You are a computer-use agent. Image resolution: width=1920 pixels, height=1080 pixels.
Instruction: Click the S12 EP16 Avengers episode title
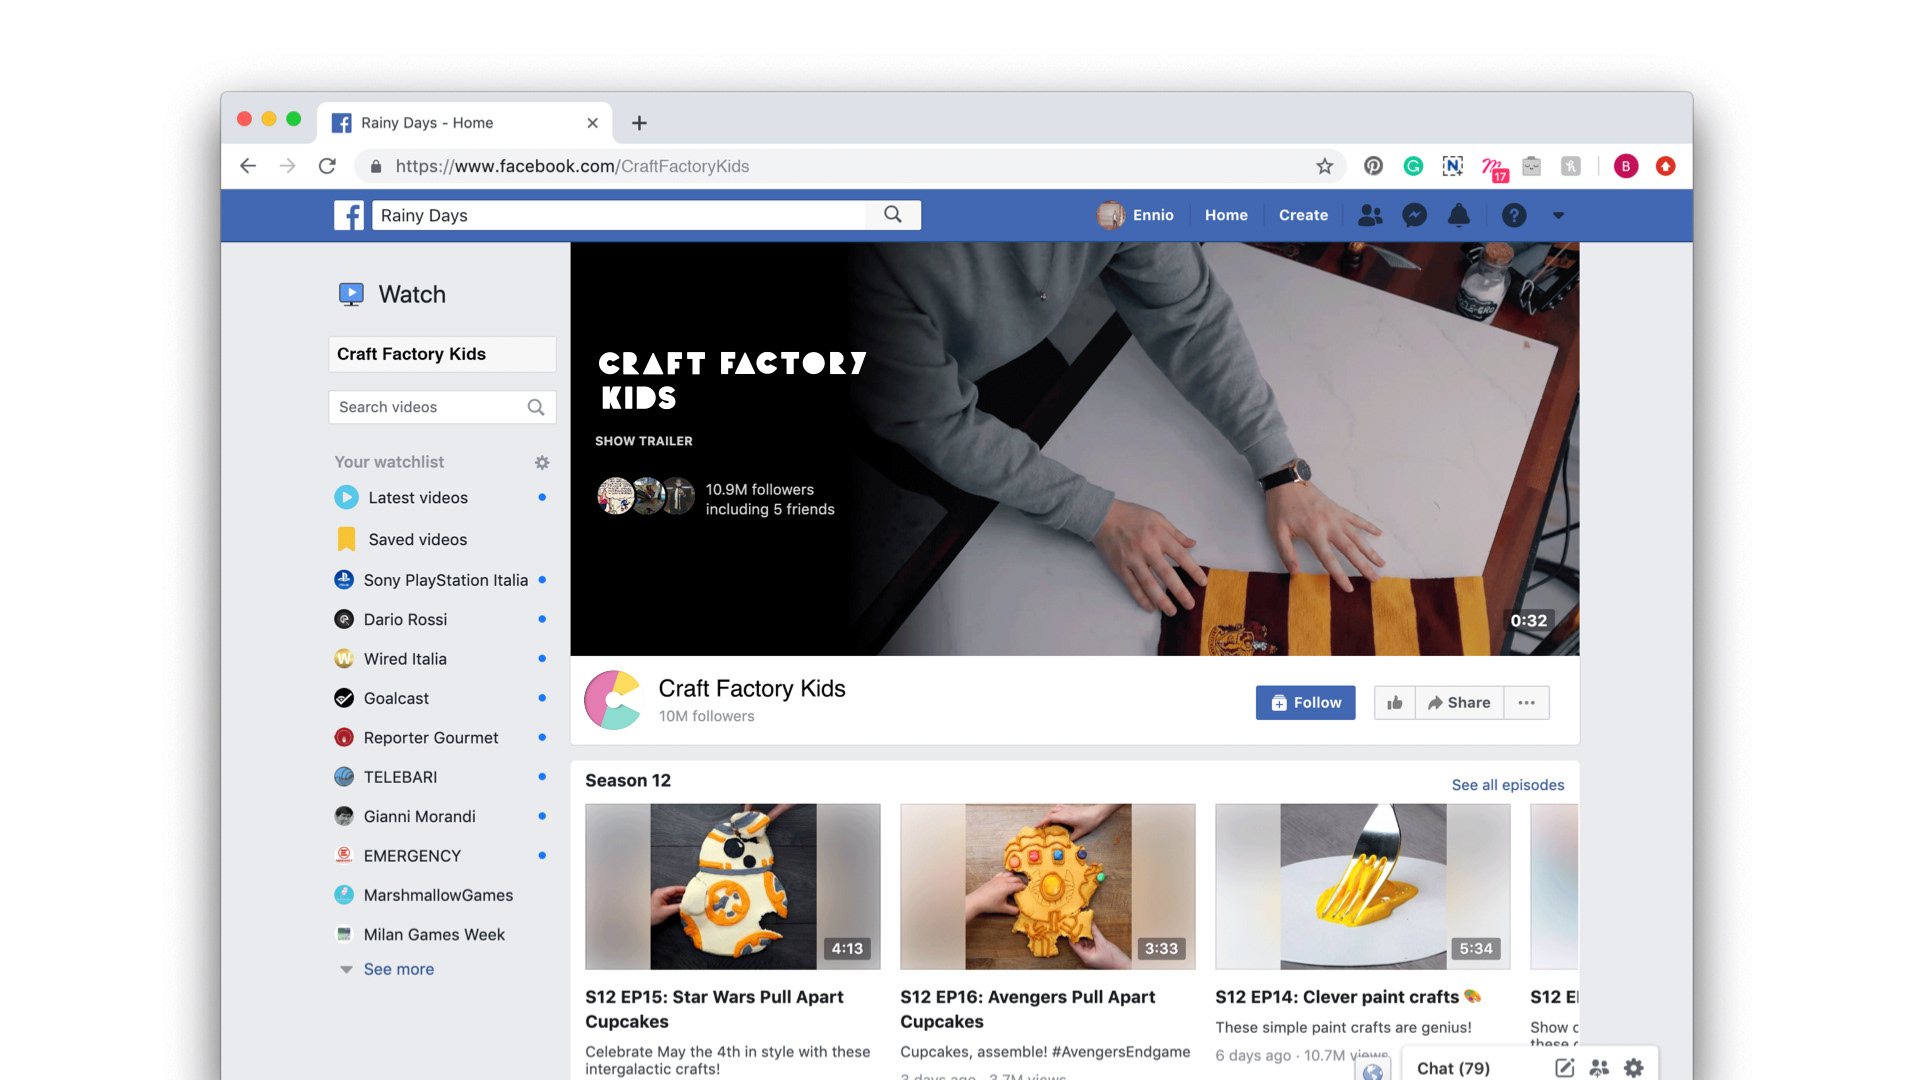(1027, 1009)
